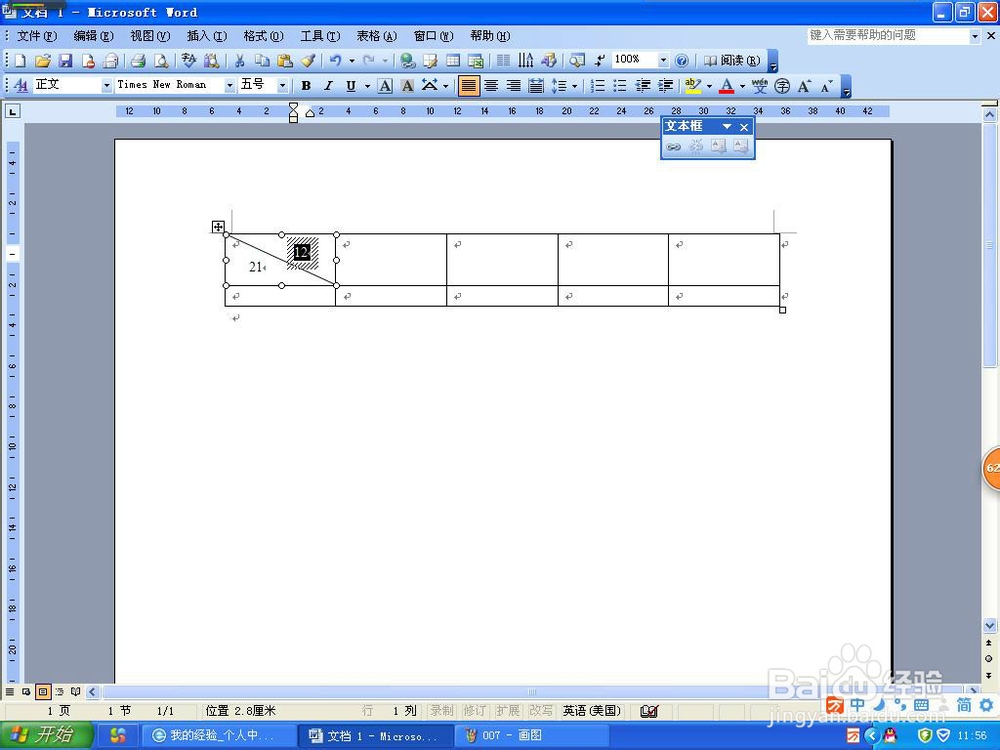1000x750 pixels.
Task: Open Document Map icon
Action: pos(577,61)
